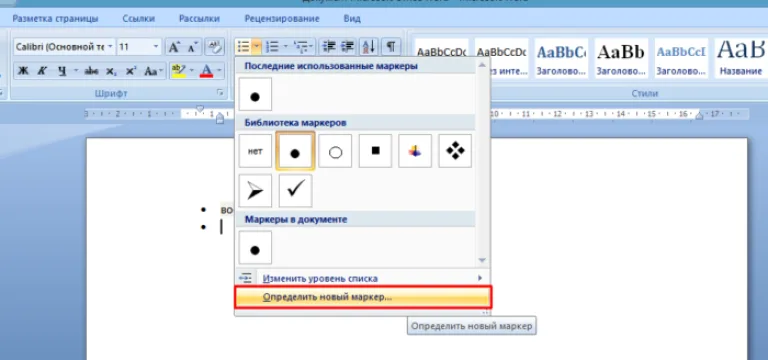Open the multilevel list button

click(302, 47)
